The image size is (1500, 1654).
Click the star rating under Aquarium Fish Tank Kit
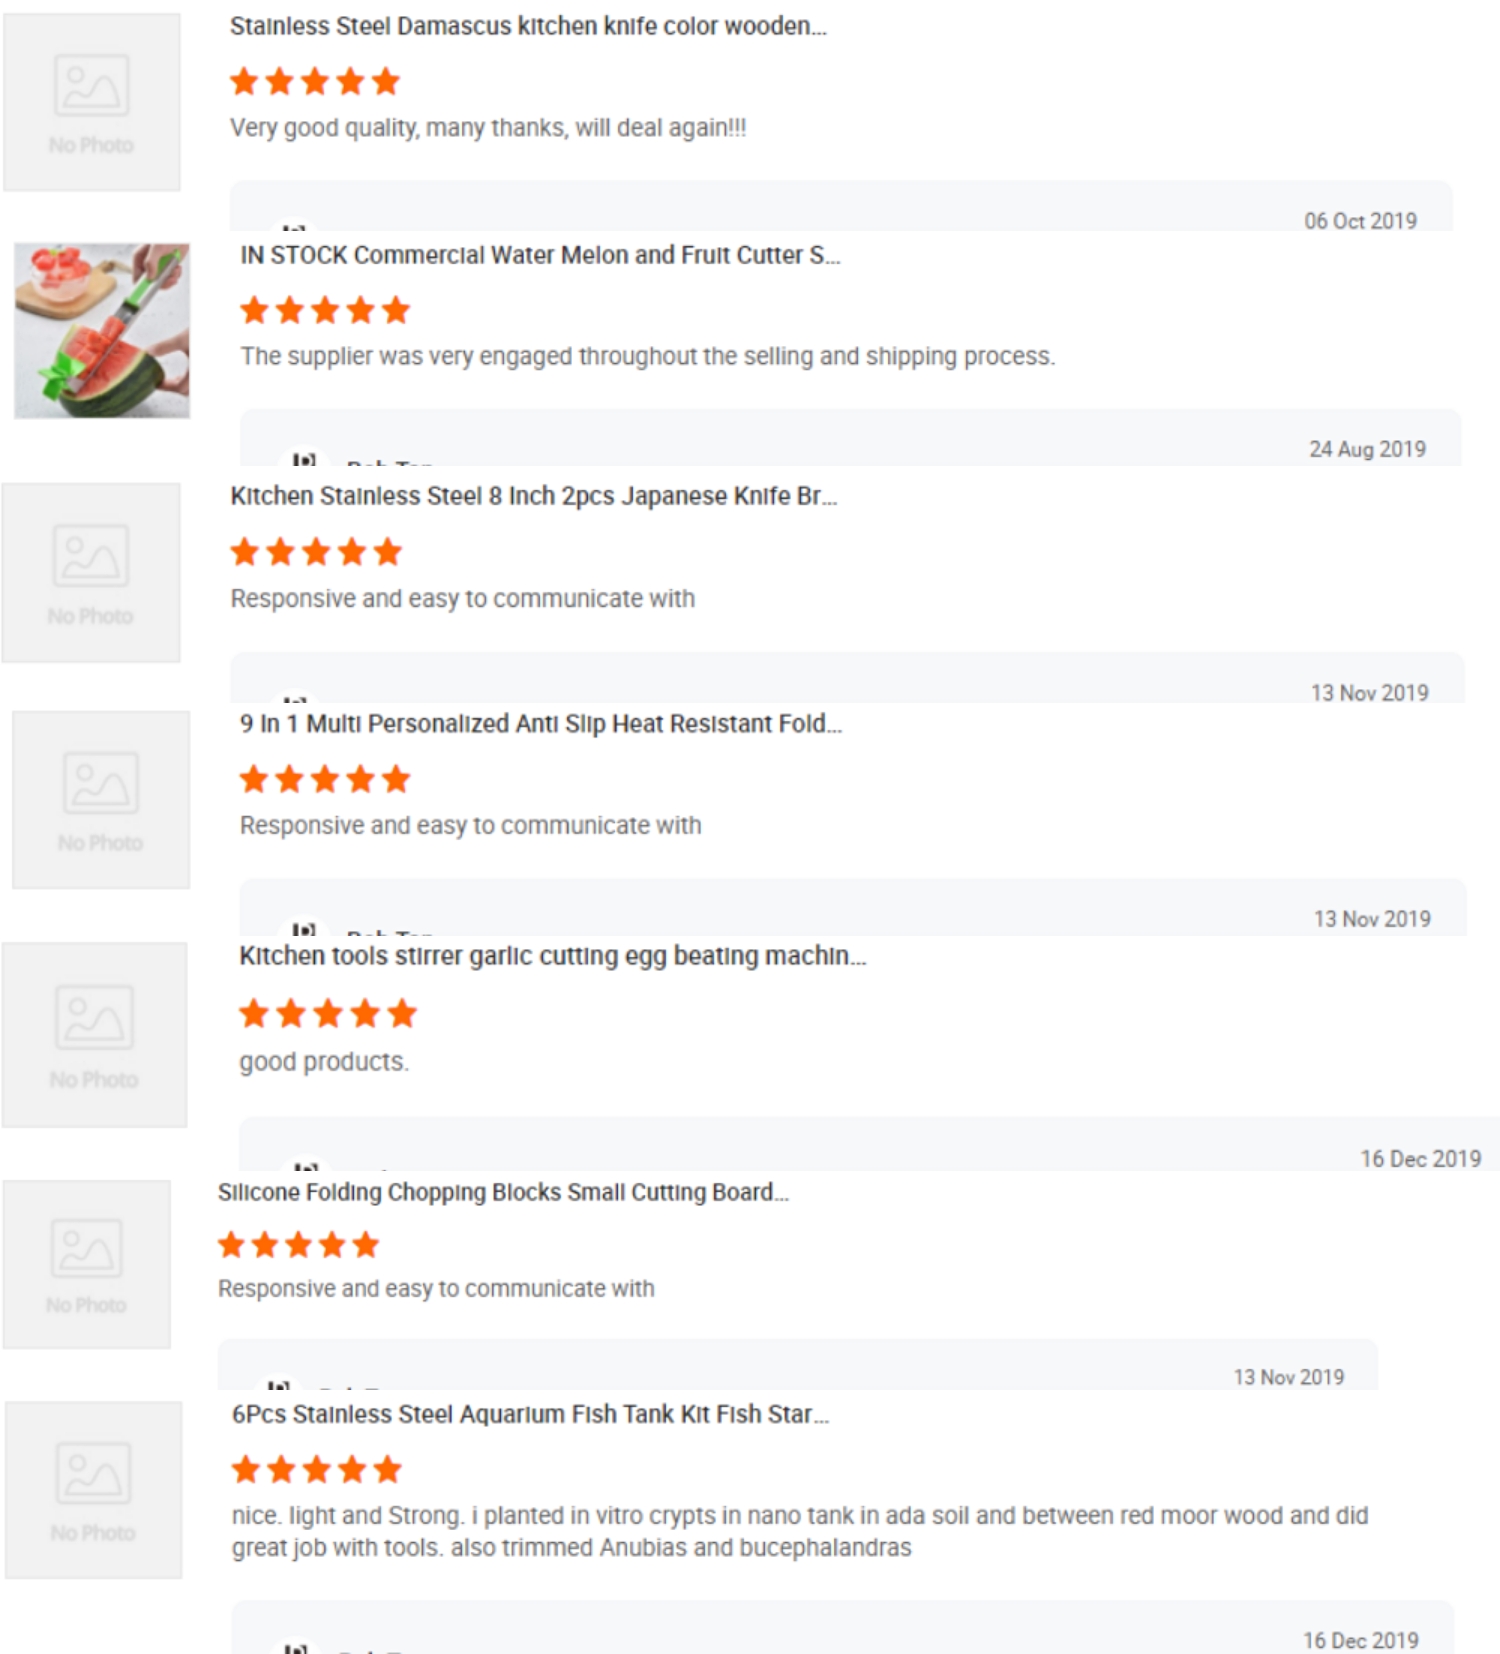pyautogui.click(x=316, y=1470)
